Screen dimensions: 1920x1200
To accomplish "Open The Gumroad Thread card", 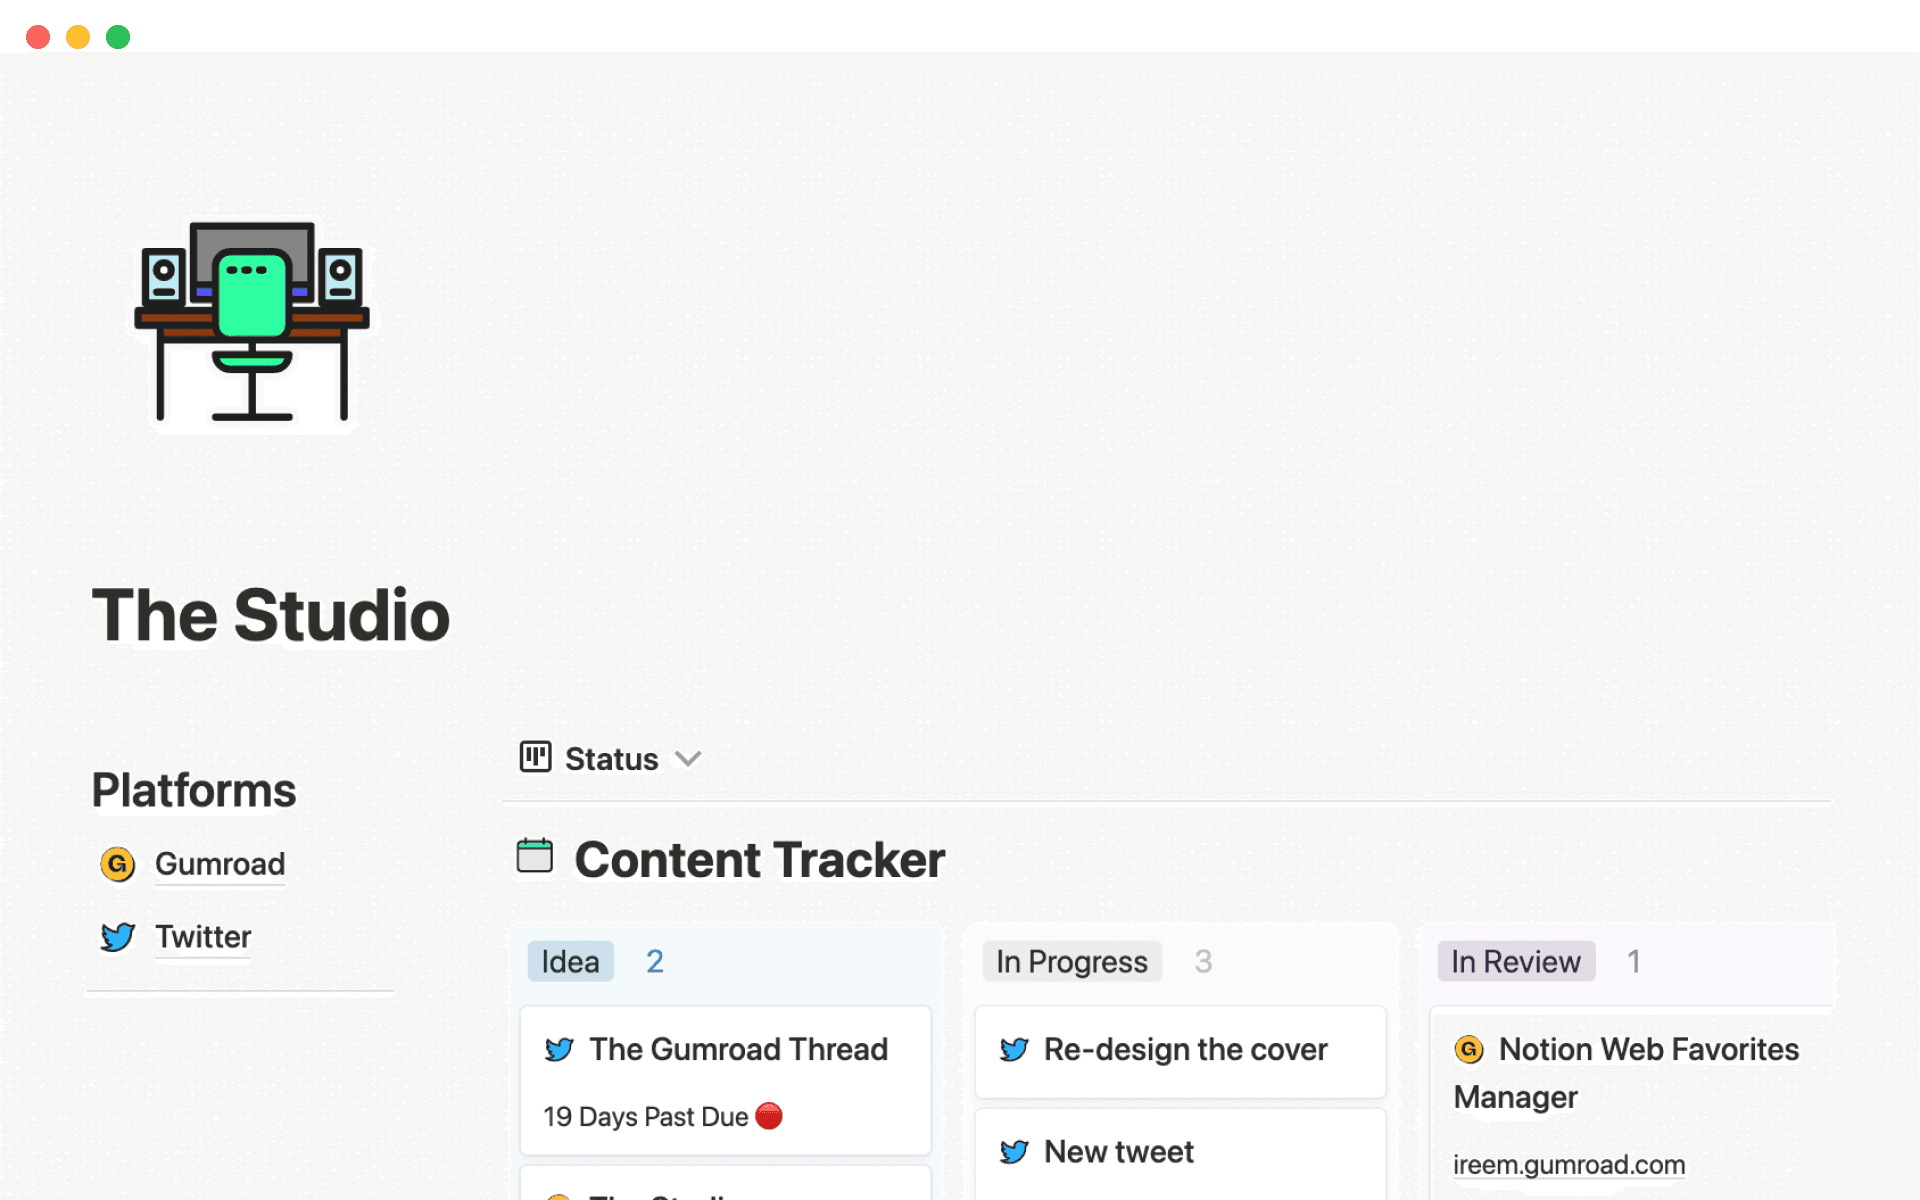I will (x=738, y=1049).
